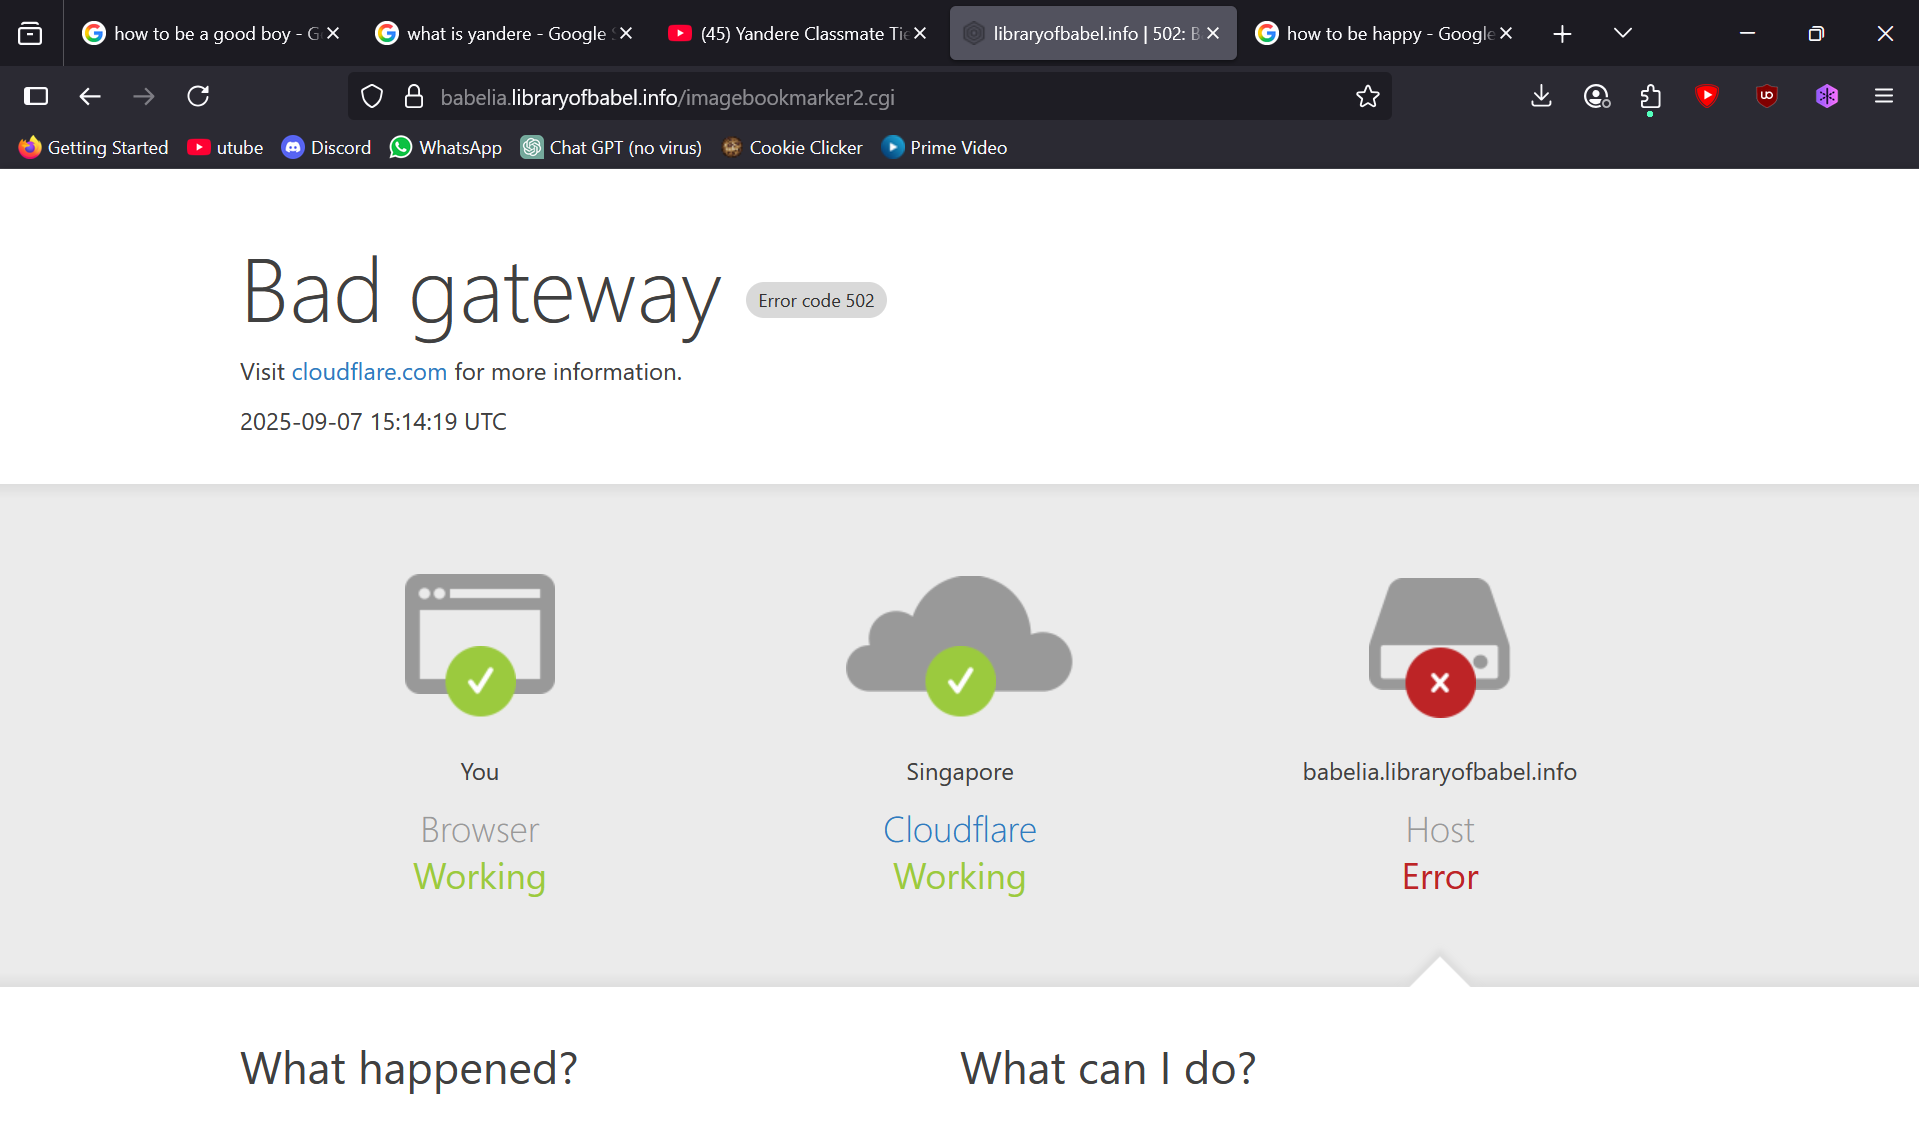Click the 'Singapore' location label
Image resolution: width=1919 pixels, height=1124 pixels.
coord(960,772)
